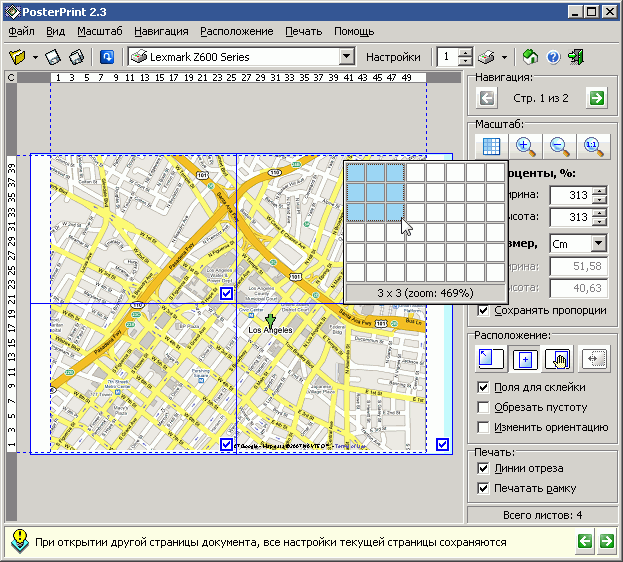Click the tip lightbulb icon in status bar
The width and height of the screenshot is (623, 562).
coord(19,541)
